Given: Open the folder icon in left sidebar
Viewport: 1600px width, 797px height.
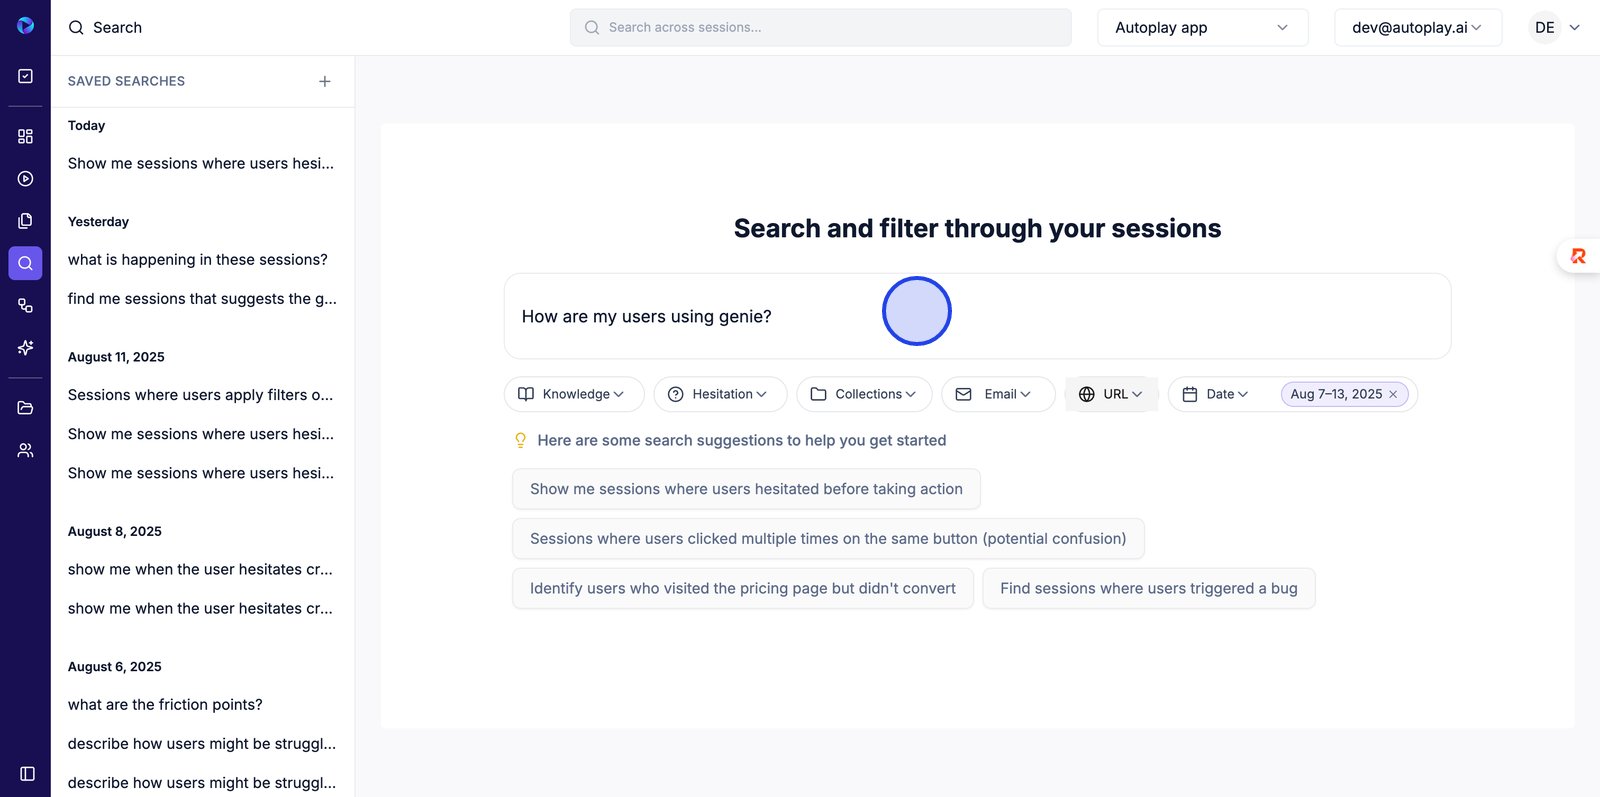Looking at the screenshot, I should point(25,408).
